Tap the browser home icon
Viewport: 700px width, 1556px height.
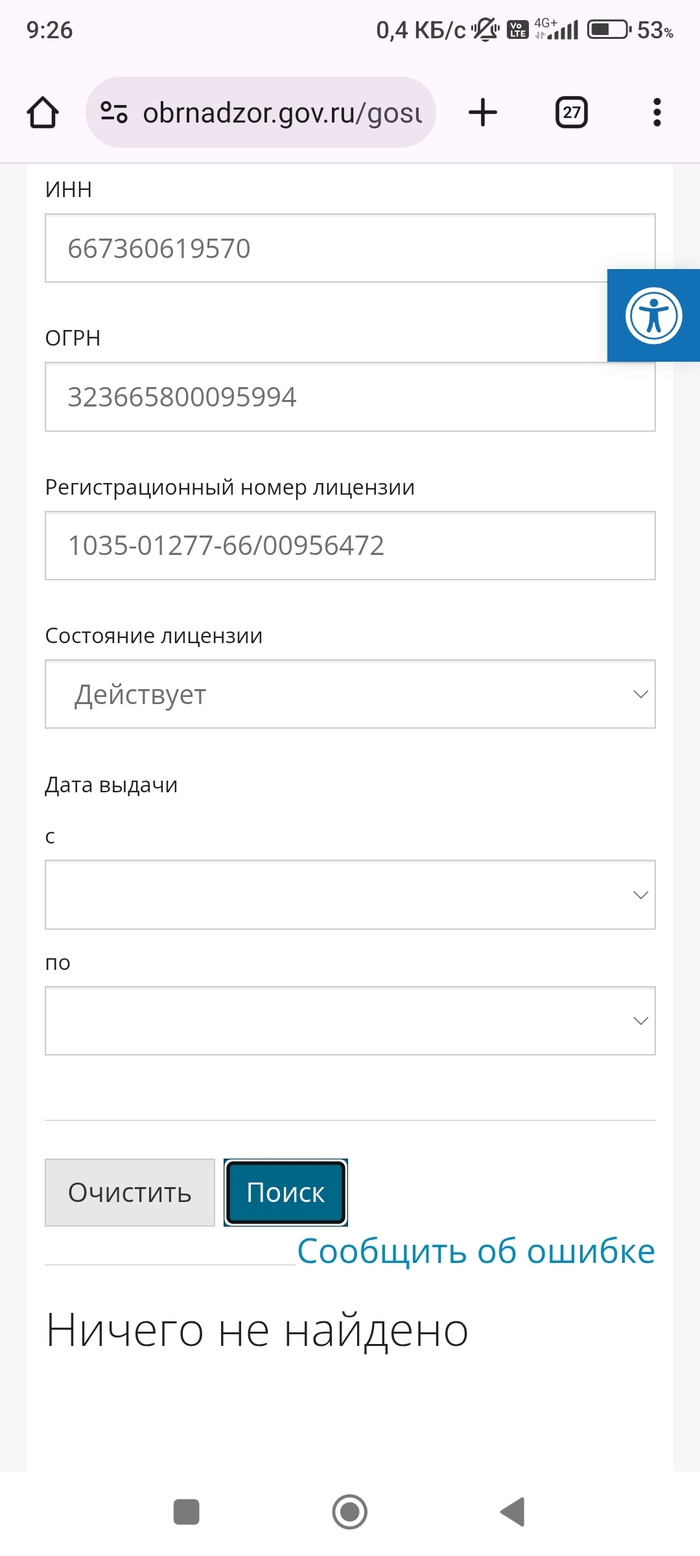coord(43,113)
